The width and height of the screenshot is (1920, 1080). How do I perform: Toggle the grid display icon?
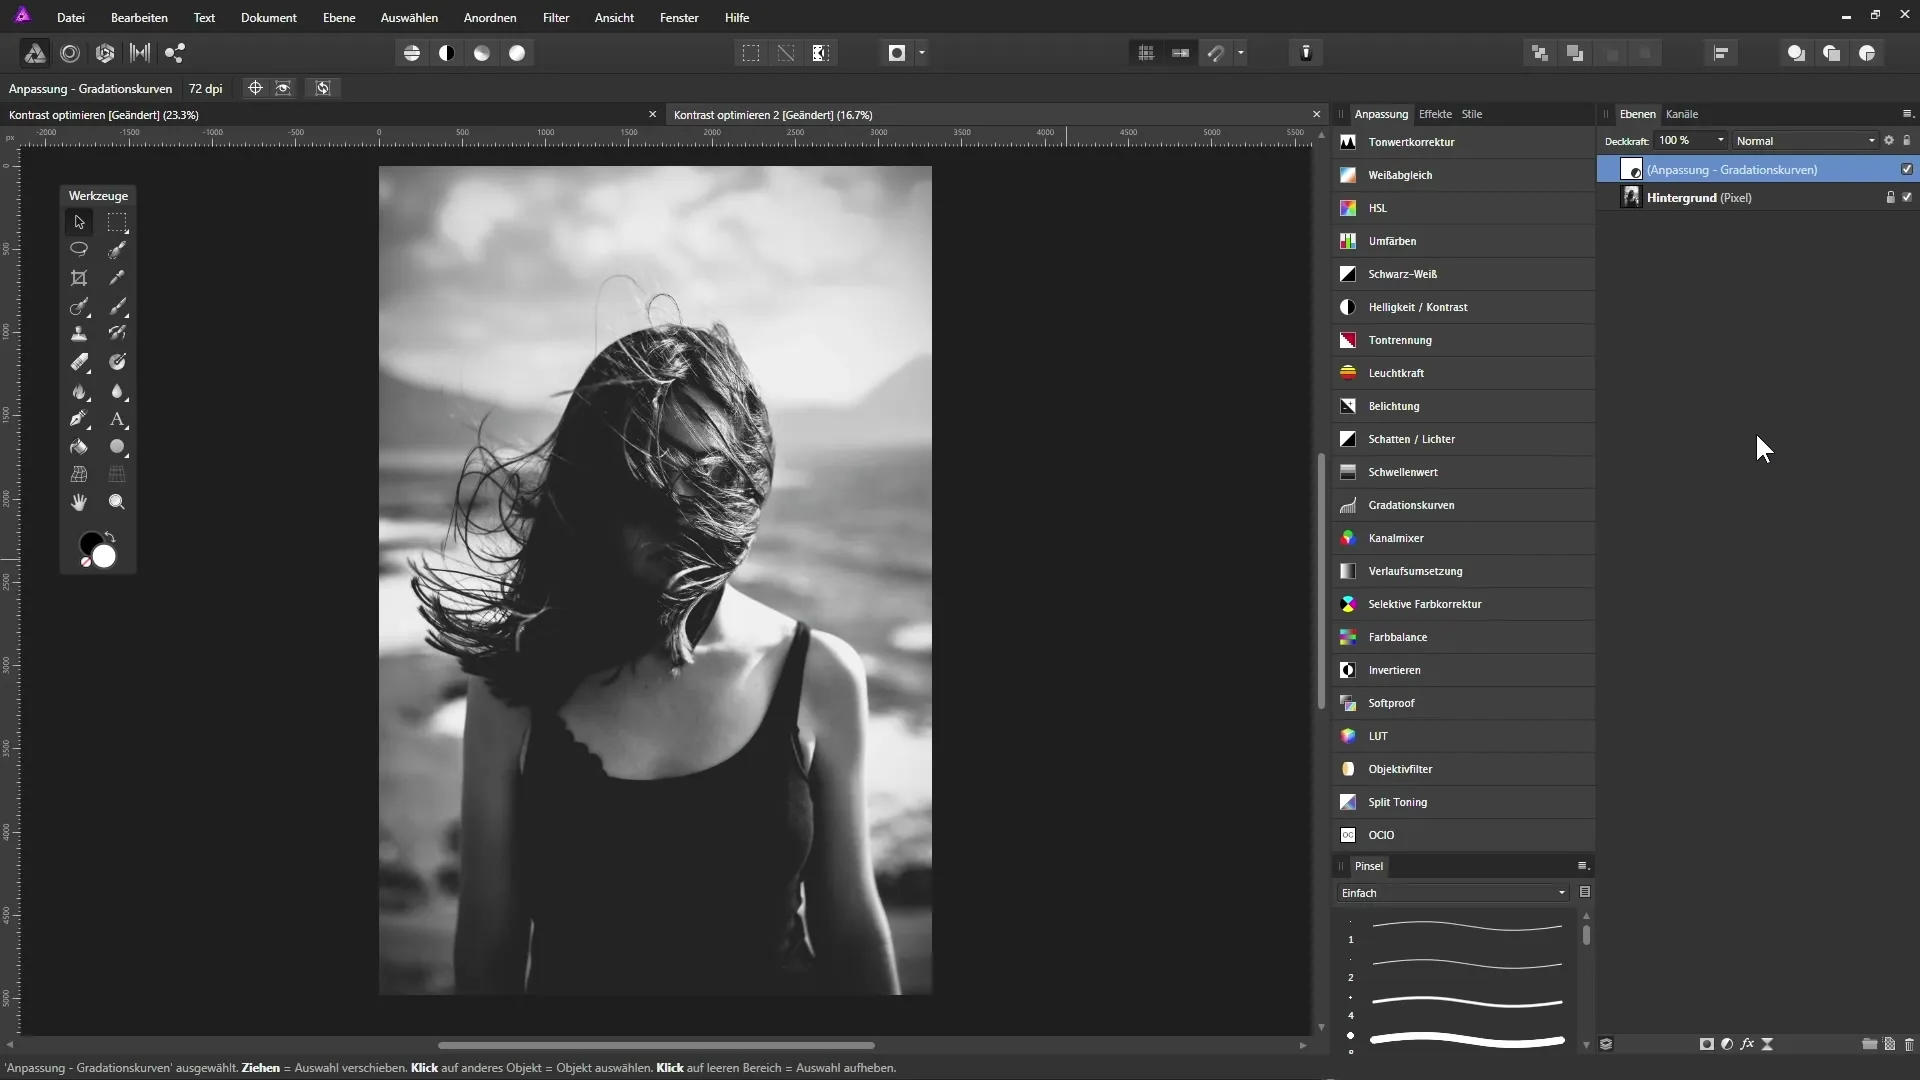point(1146,53)
